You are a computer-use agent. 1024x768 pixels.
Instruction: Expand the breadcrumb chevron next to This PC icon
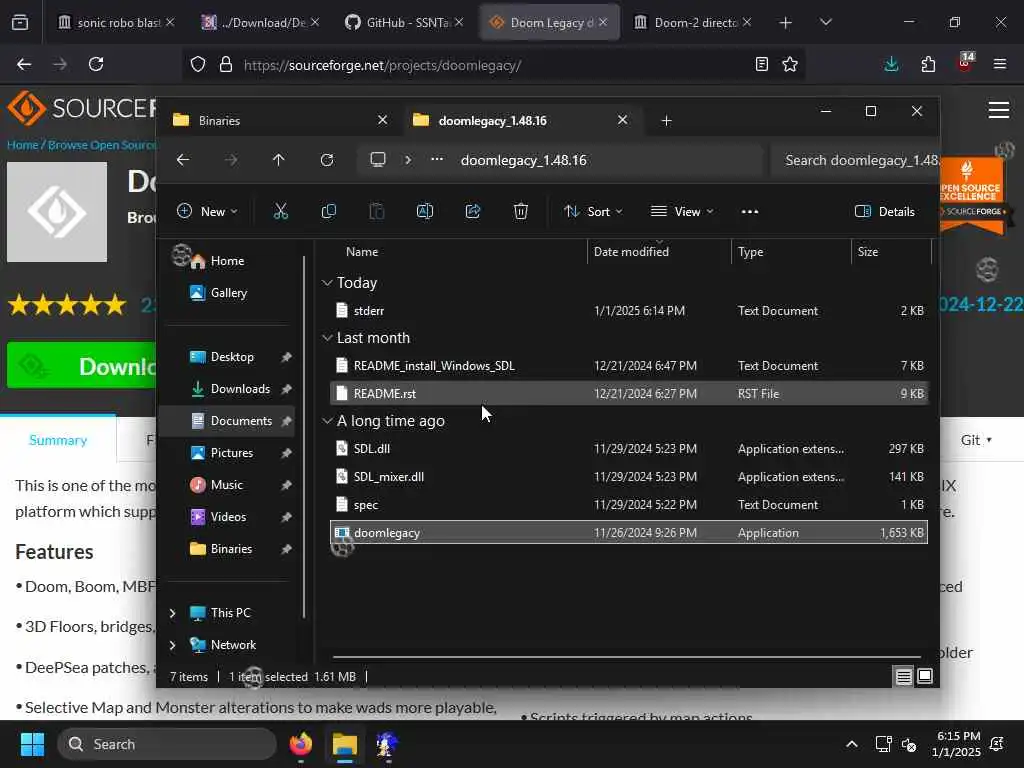408,159
